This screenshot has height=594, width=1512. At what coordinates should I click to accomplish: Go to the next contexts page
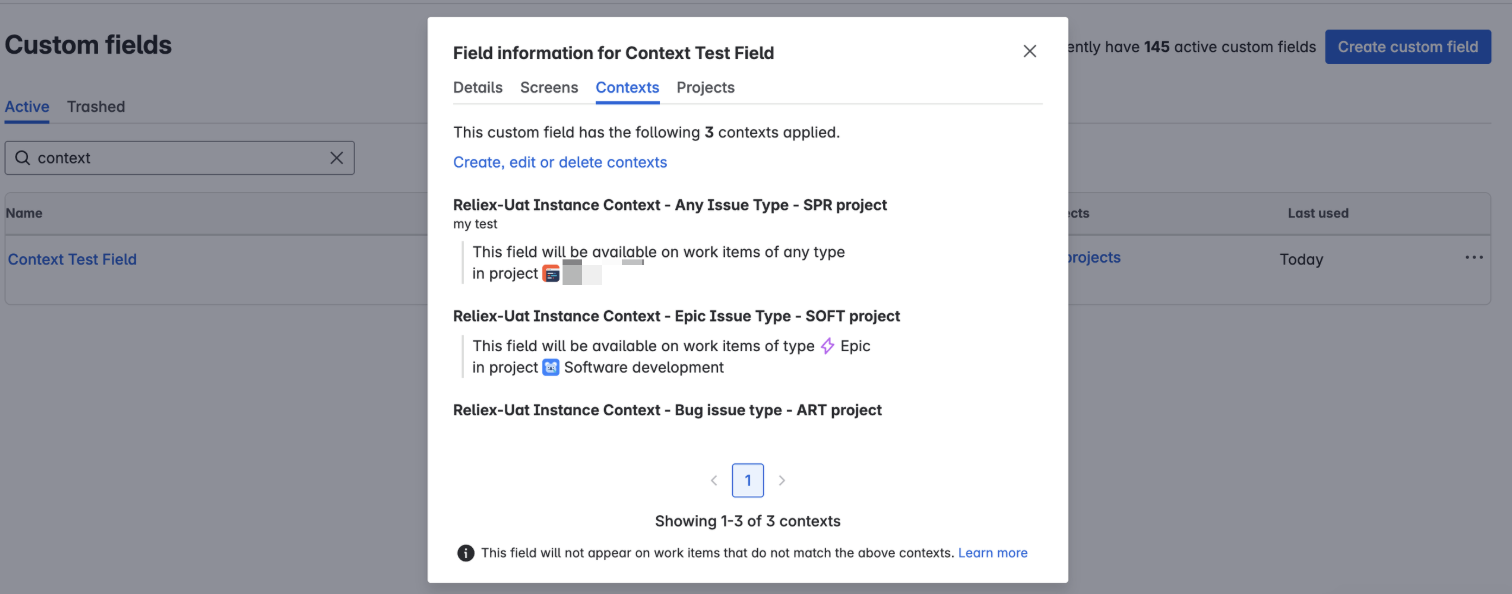(782, 481)
